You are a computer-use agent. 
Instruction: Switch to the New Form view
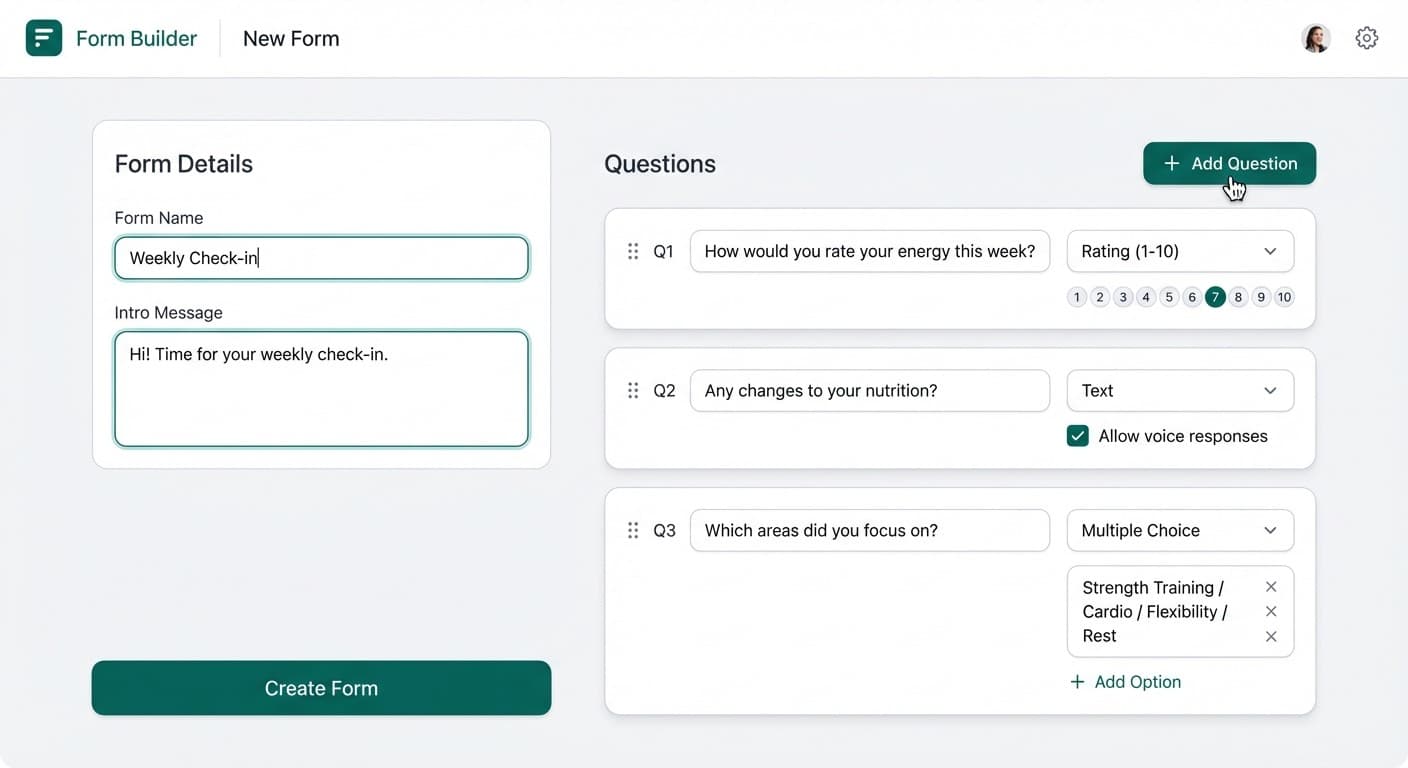tap(290, 38)
